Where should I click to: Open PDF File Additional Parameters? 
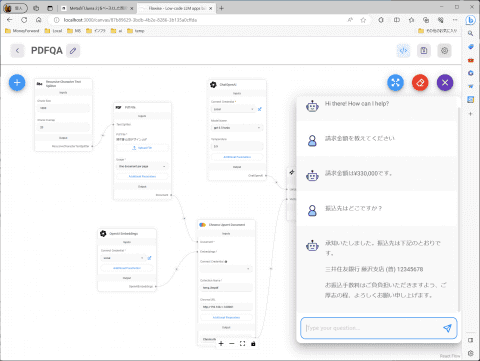coord(142,176)
